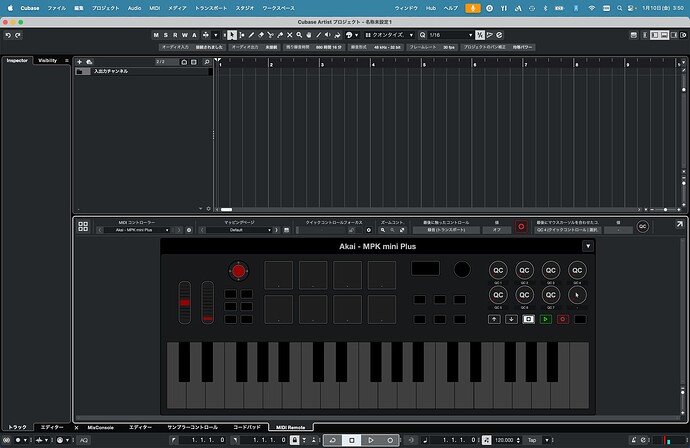
Task: Click the down arrow button on MPK mini
Action: (x=511, y=319)
